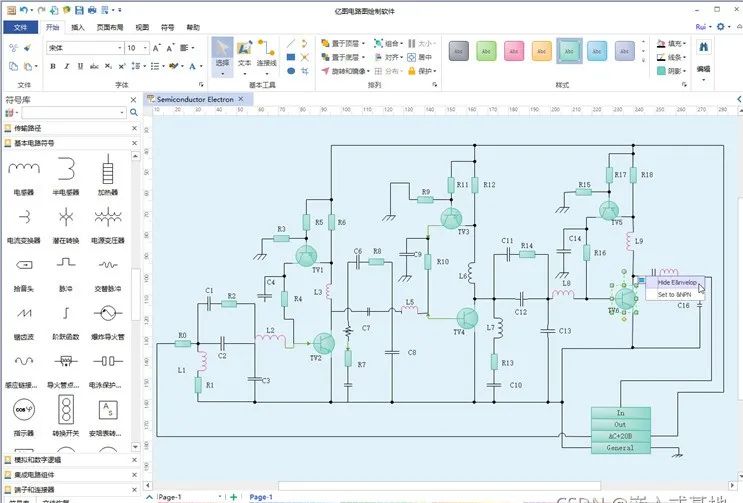Toggle Underline formatting
743x503 pixels.
coord(81,66)
